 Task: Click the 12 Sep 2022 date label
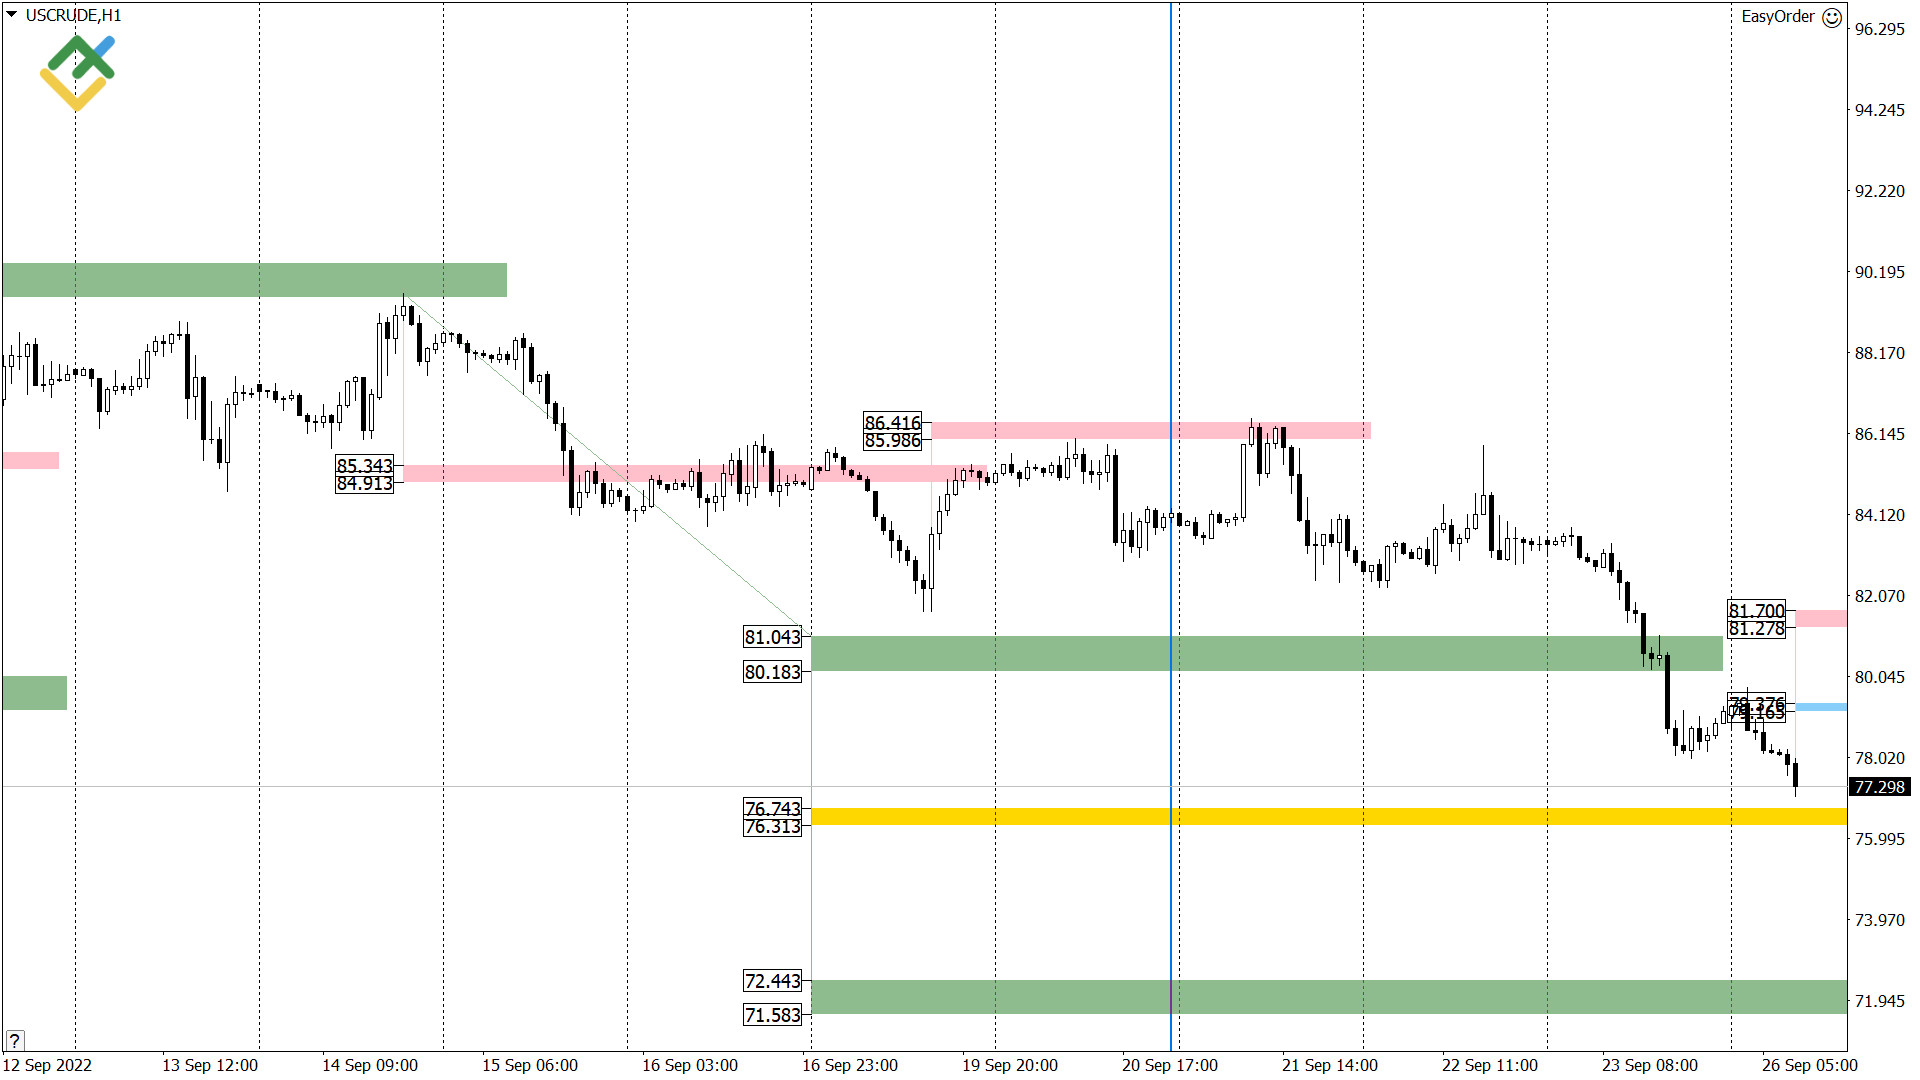47,1065
